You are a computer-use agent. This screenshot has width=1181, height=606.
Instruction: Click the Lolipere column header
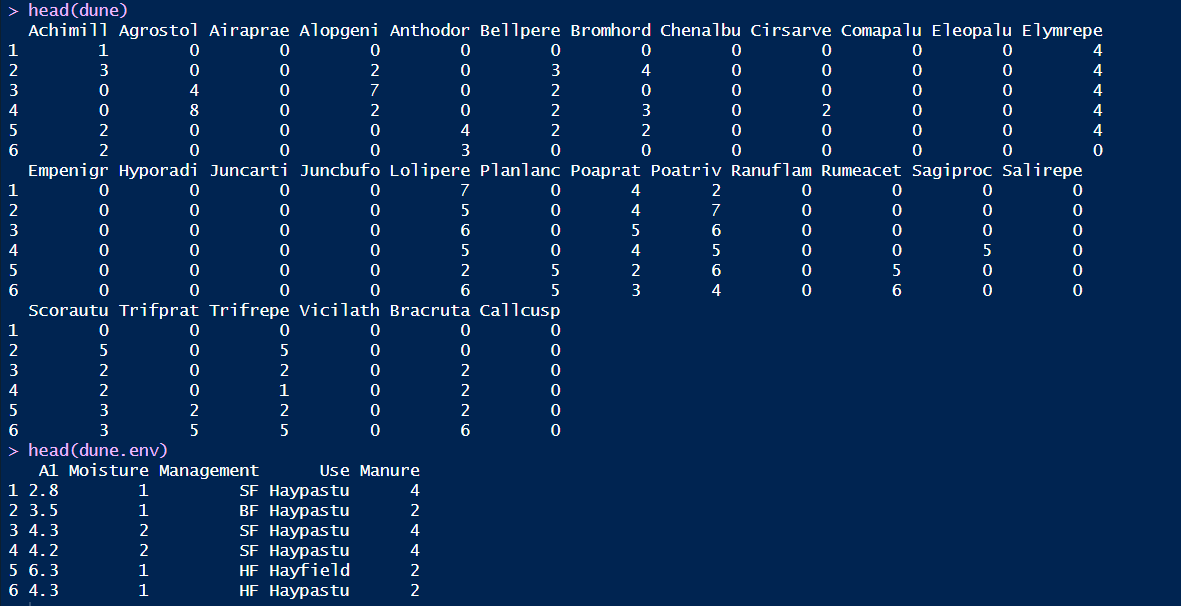tap(430, 170)
